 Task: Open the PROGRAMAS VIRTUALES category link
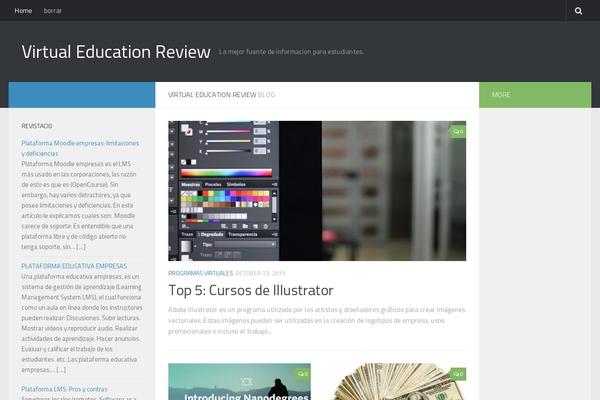coord(200,273)
